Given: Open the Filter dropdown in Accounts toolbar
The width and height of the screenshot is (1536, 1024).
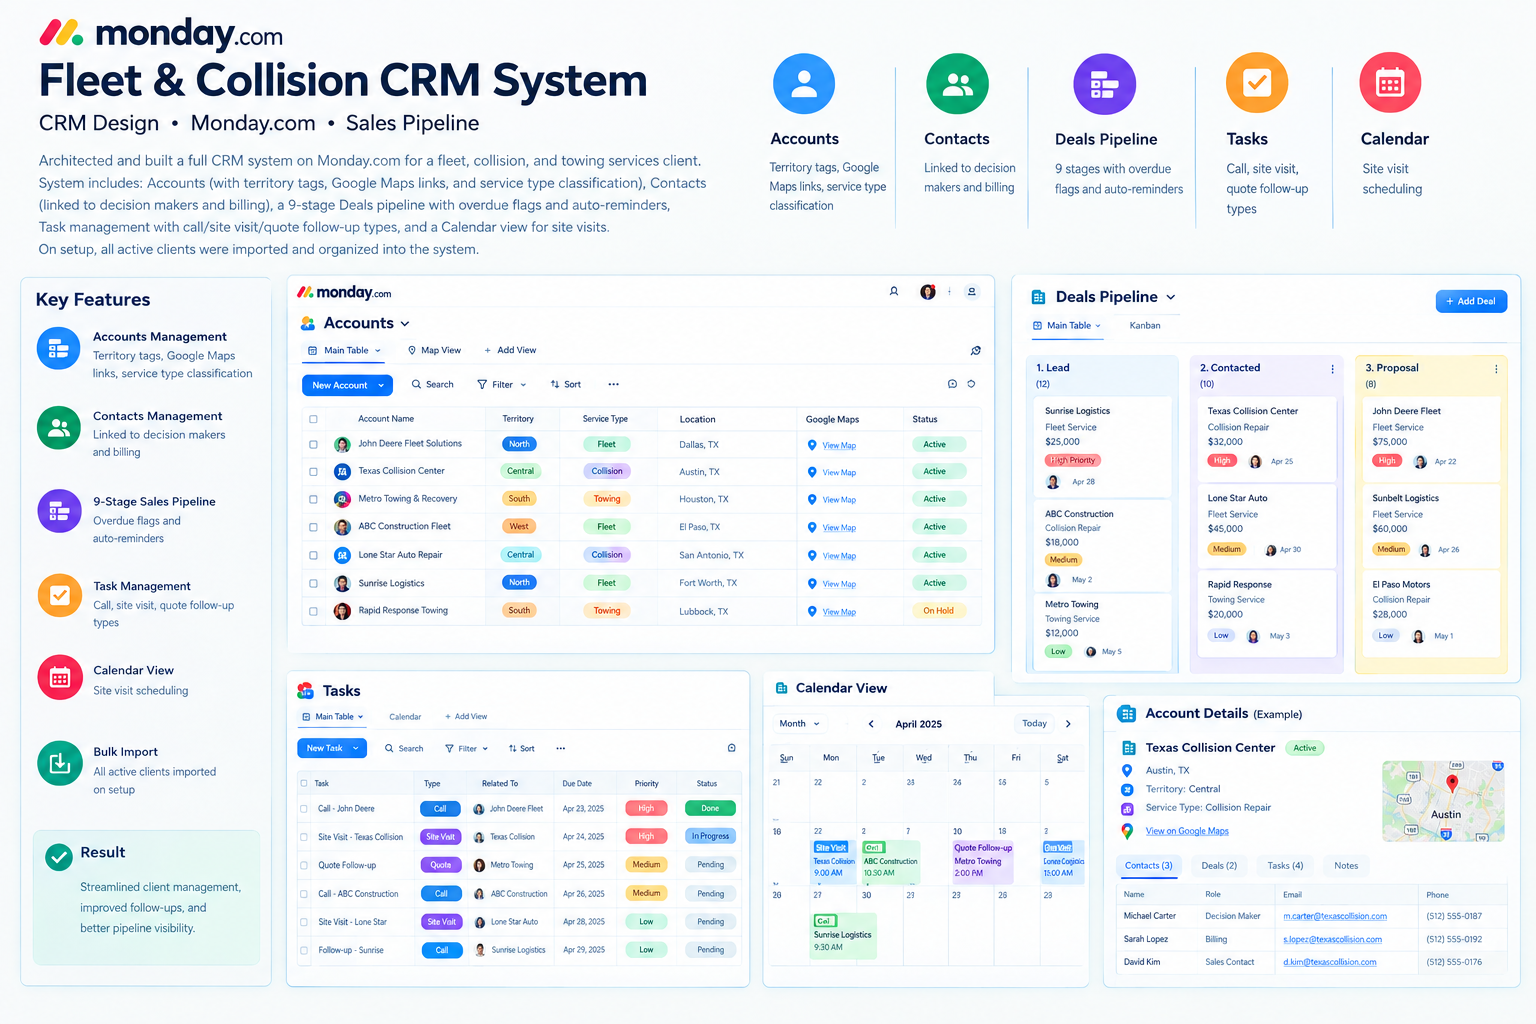Looking at the screenshot, I should click(501, 385).
